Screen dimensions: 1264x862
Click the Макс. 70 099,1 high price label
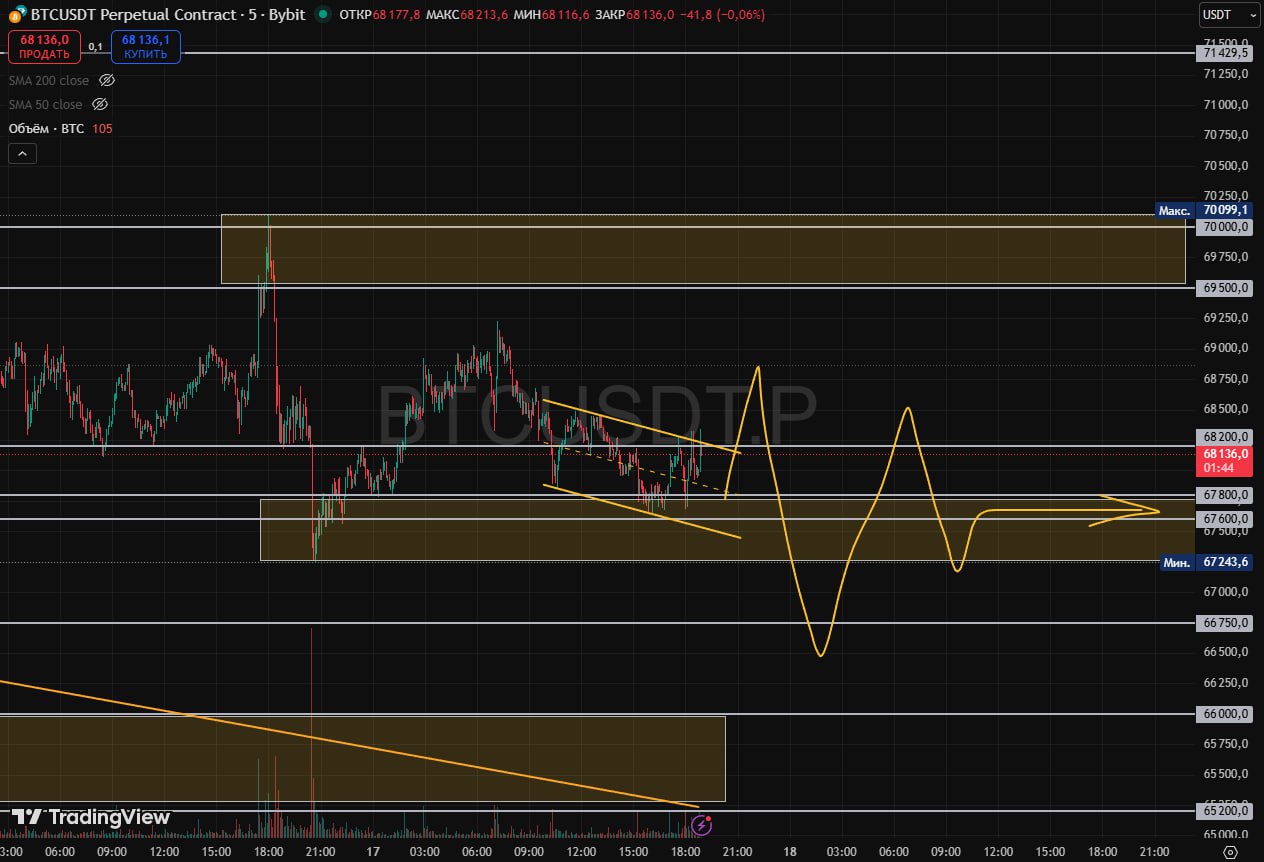1204,210
